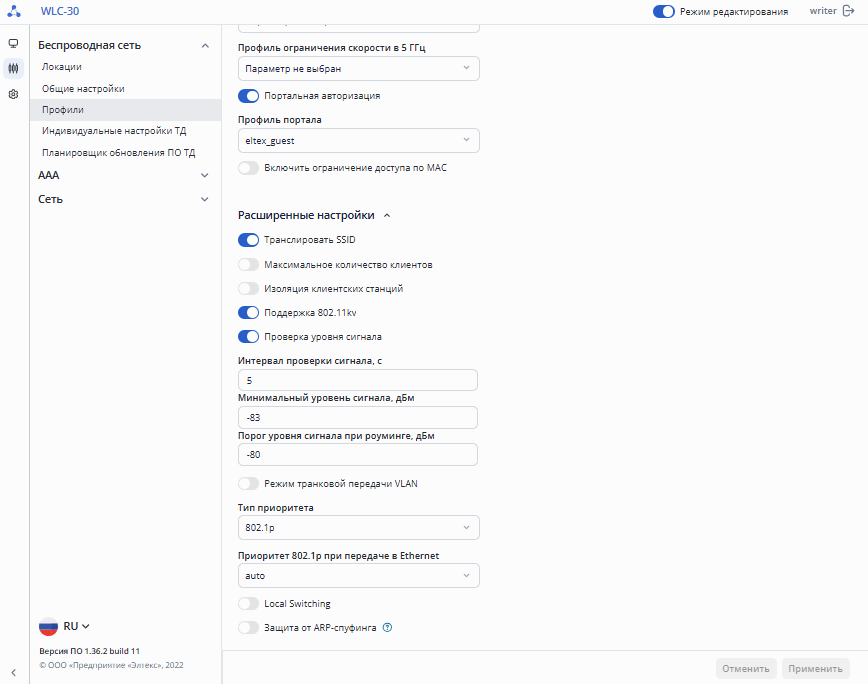This screenshot has width=868, height=684.
Task: Collapse the sidebar with the bottom arrow
Action: pos(14,672)
